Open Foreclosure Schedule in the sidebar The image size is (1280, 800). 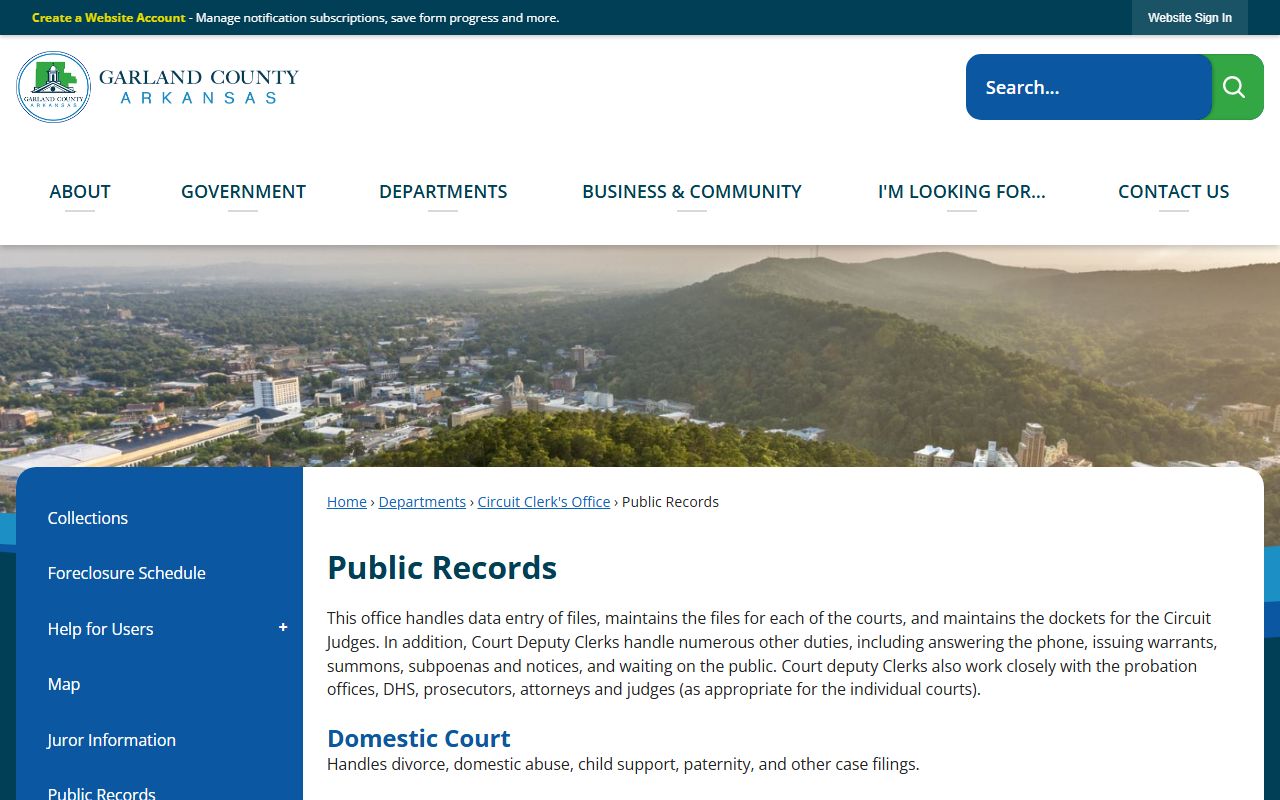pyautogui.click(x=127, y=573)
